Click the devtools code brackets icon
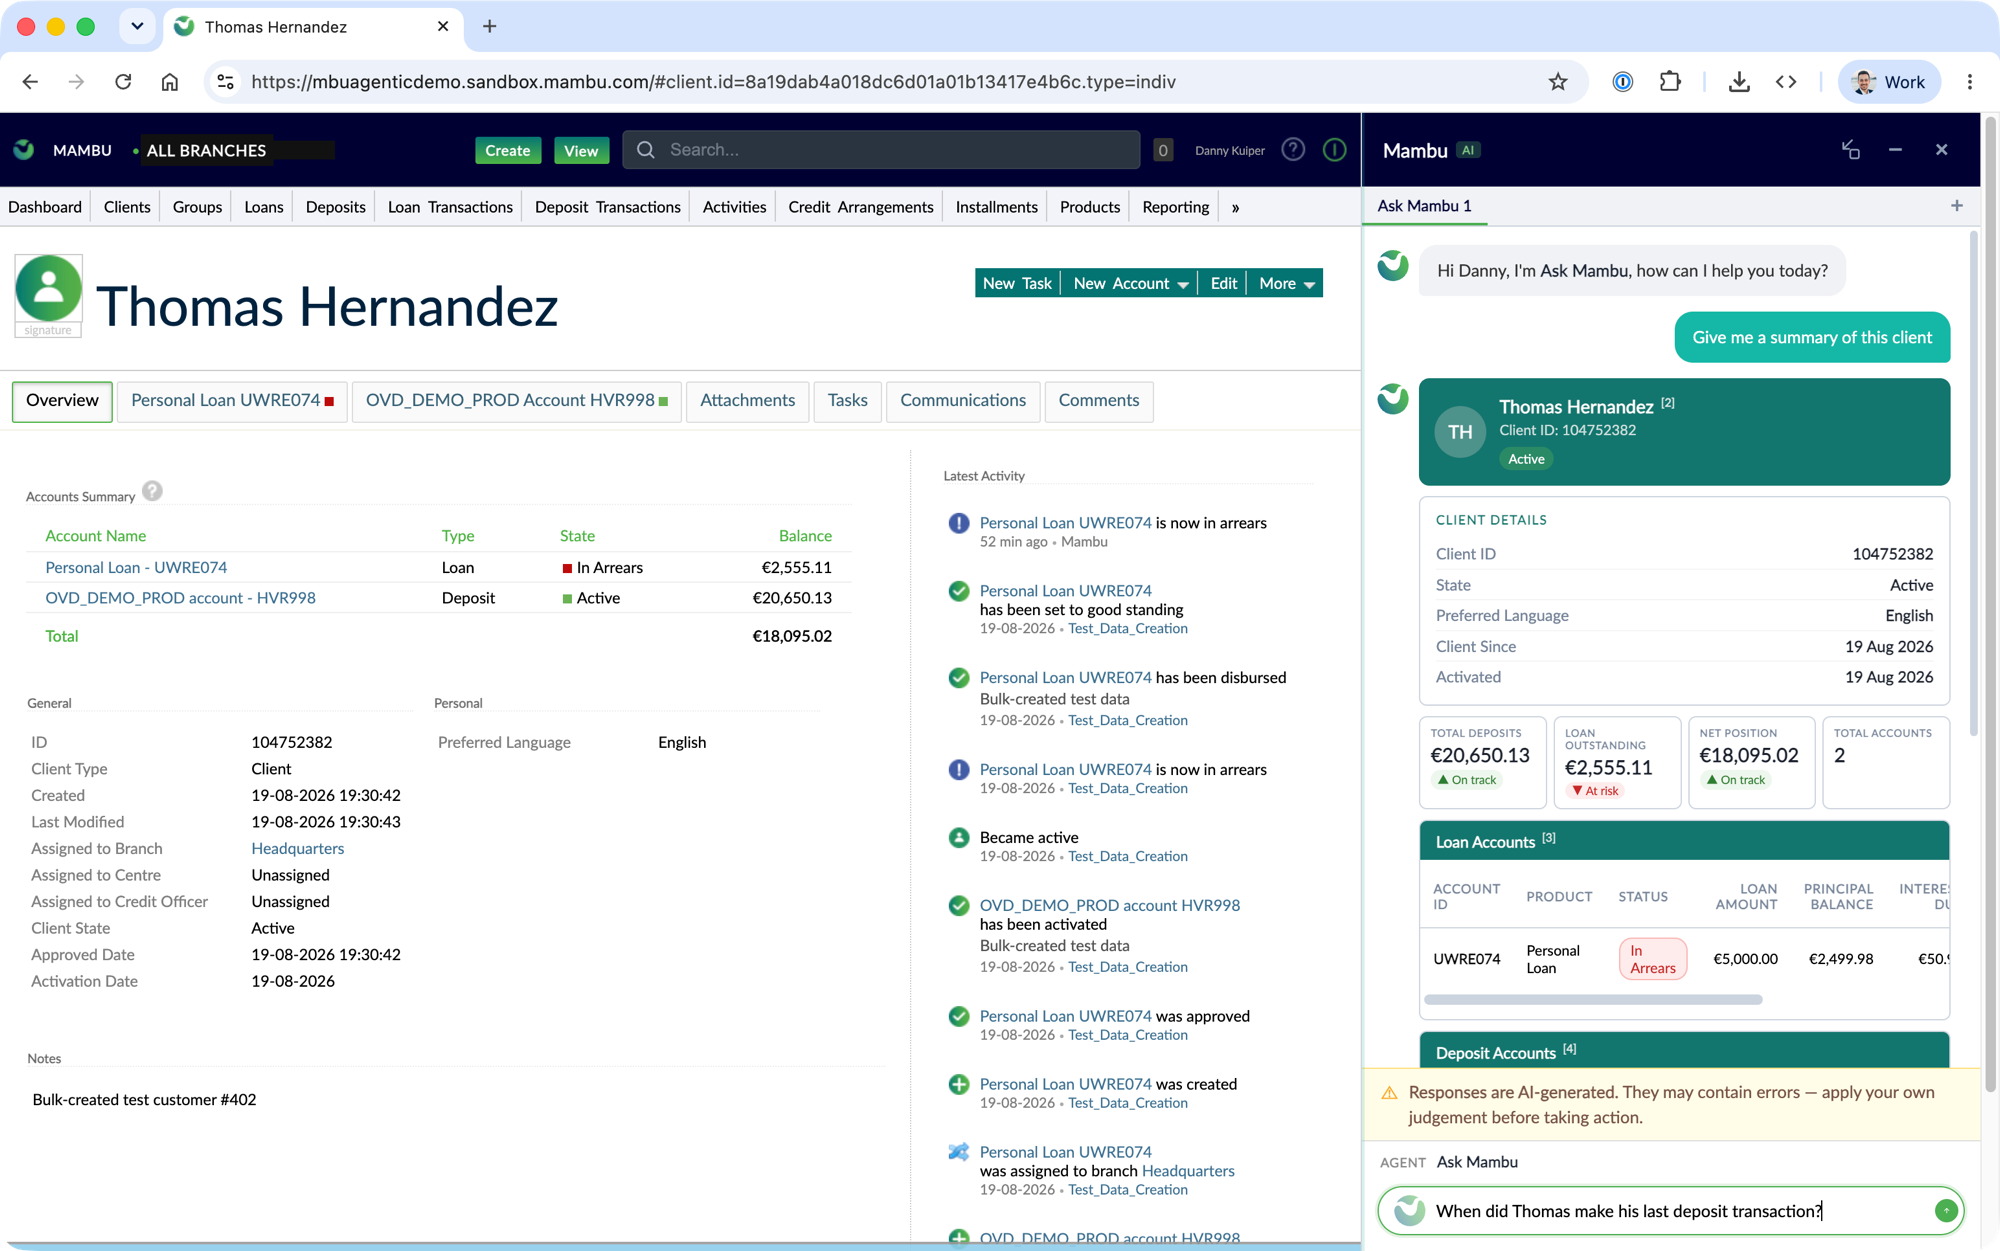Image resolution: width=2000 pixels, height=1251 pixels. pos(1786,82)
